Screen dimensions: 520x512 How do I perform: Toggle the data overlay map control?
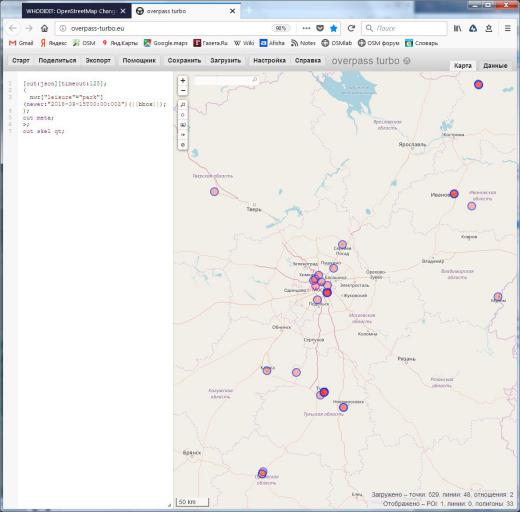(183, 145)
